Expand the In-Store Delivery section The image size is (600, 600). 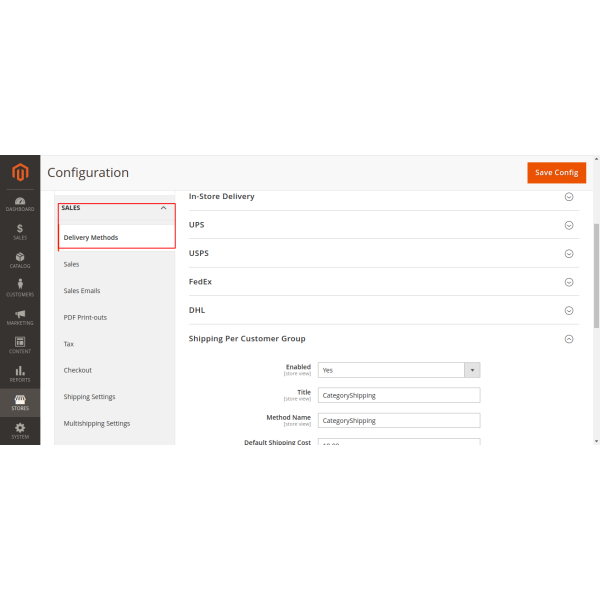[569, 197]
